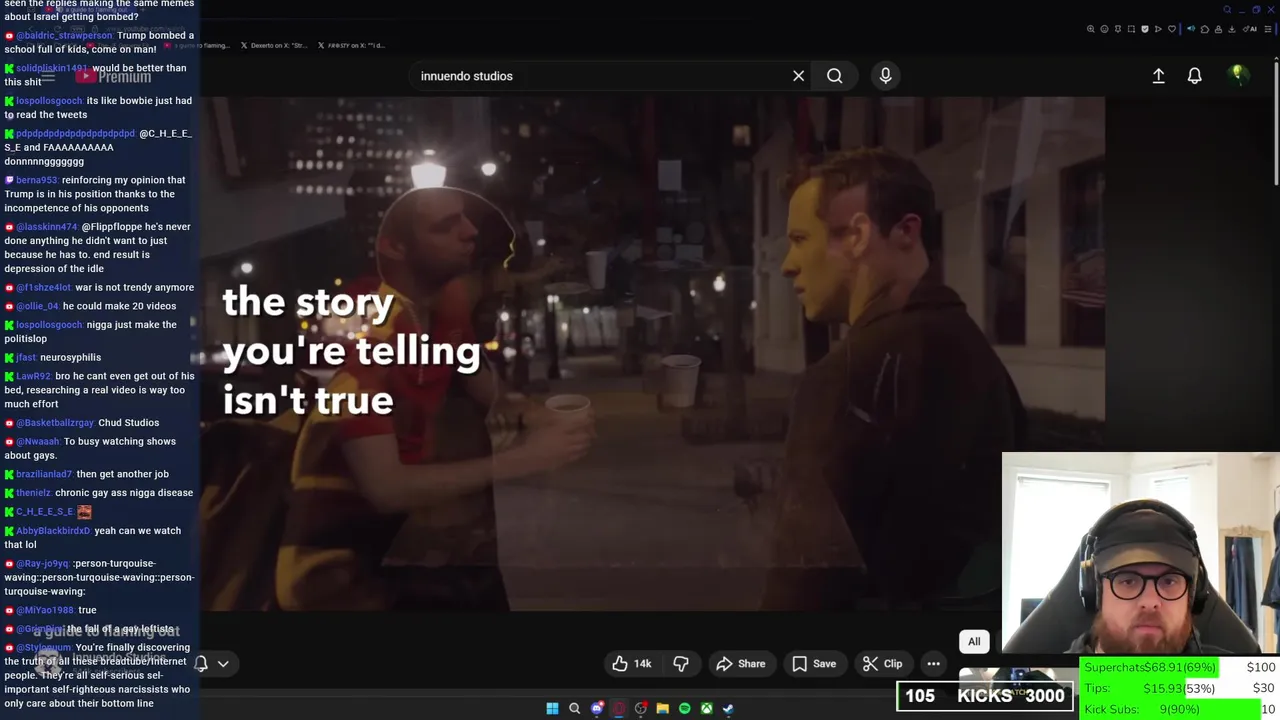This screenshot has height=720, width=1280.
Task: Open File Explorer from the taskbar
Action: coord(662,708)
